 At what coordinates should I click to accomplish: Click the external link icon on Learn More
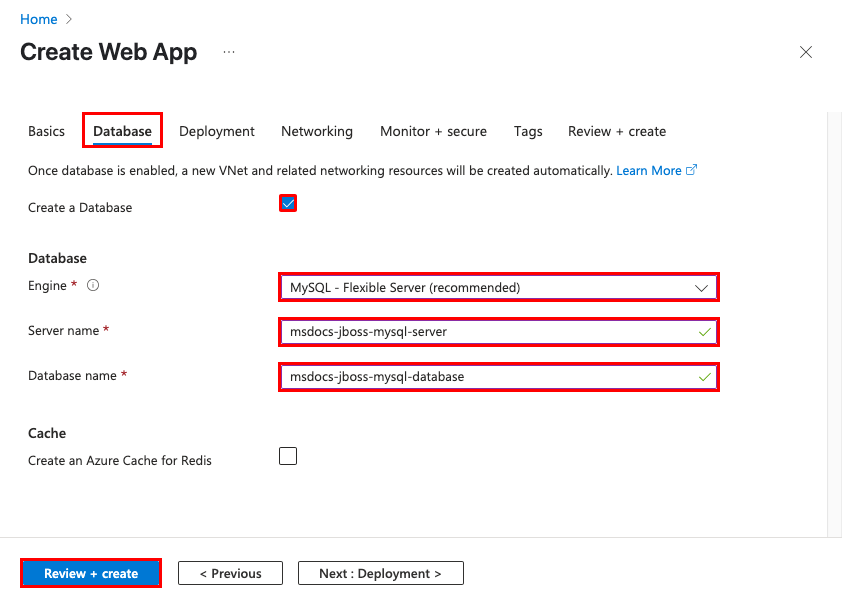pos(691,170)
